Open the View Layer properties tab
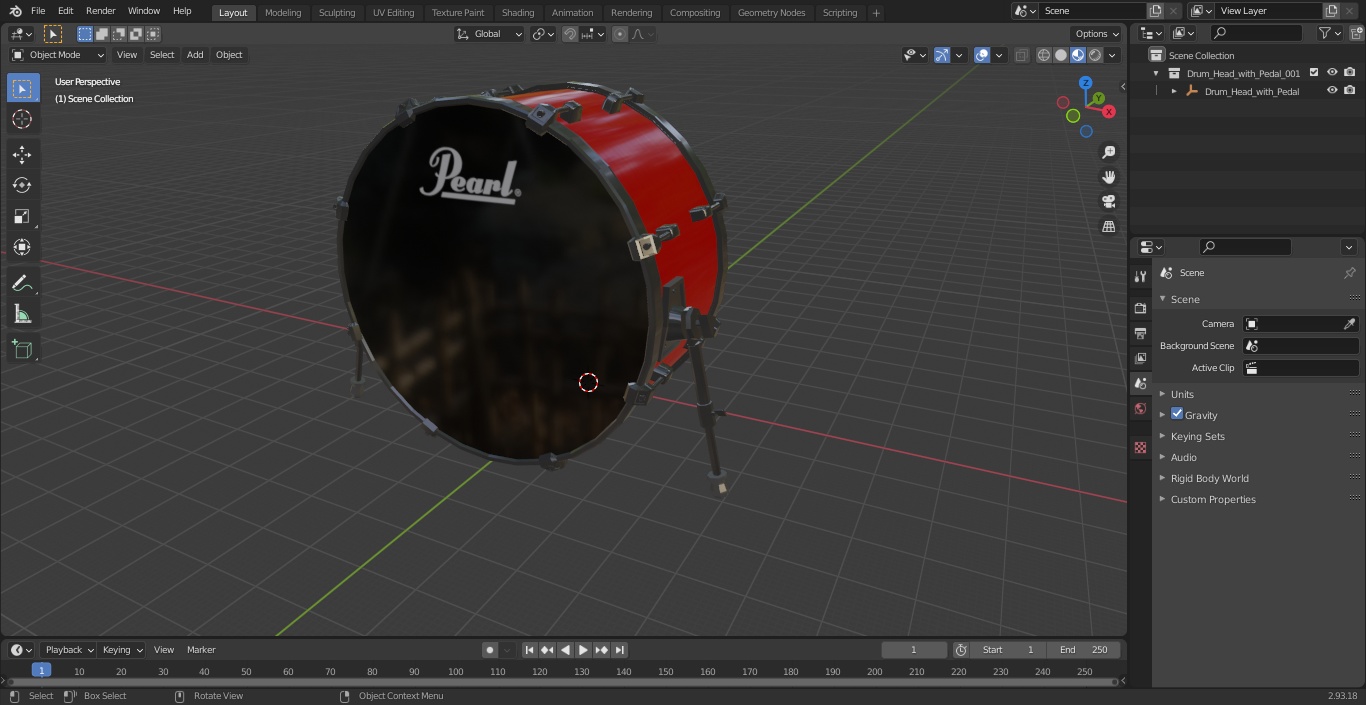 coord(1140,358)
